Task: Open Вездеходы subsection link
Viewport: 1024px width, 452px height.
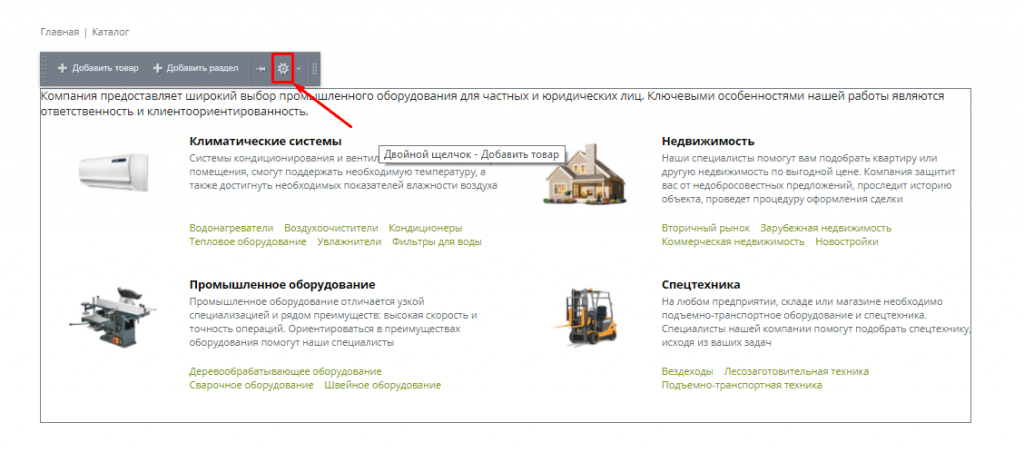Action: pos(687,371)
